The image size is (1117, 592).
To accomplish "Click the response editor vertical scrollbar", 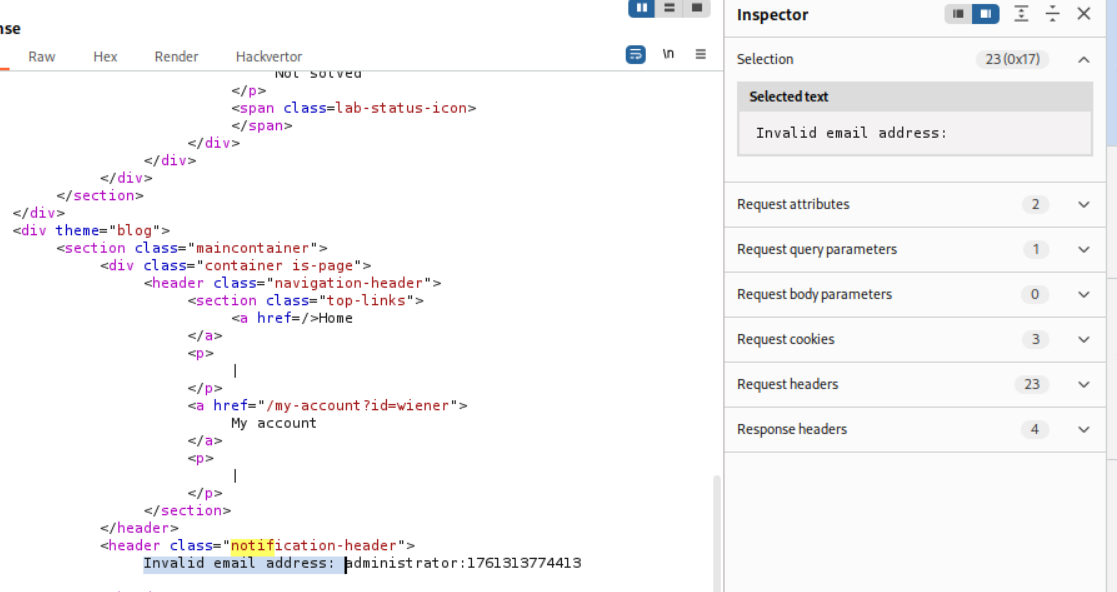I will click(716, 530).
